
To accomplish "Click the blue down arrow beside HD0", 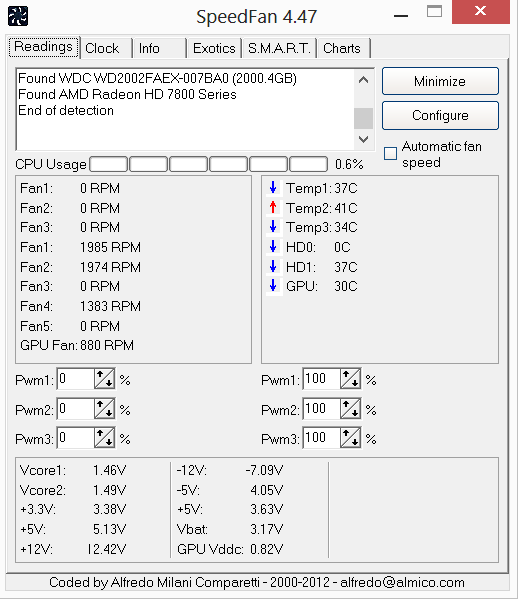I will tap(273, 246).
